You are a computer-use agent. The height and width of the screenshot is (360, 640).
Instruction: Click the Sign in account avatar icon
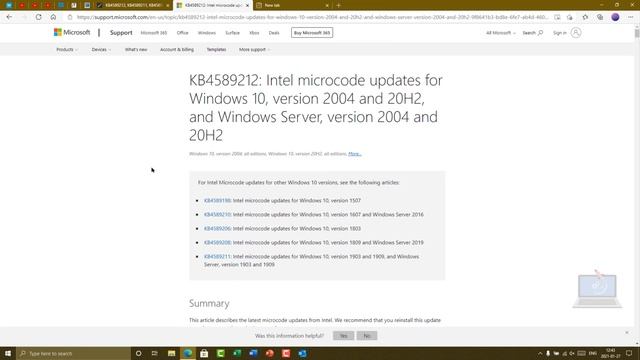576,33
